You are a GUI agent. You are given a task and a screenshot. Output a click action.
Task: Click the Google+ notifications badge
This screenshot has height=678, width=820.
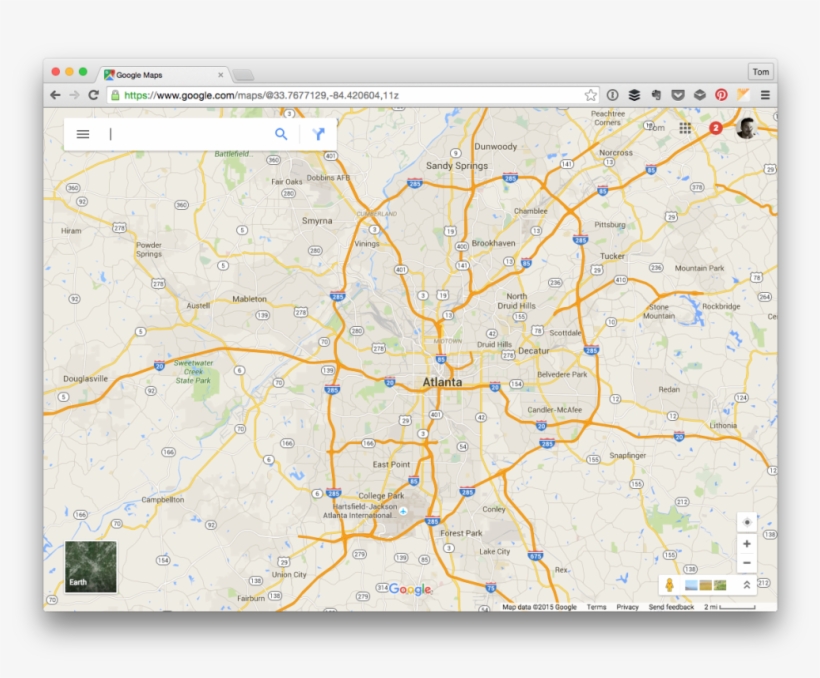point(714,128)
